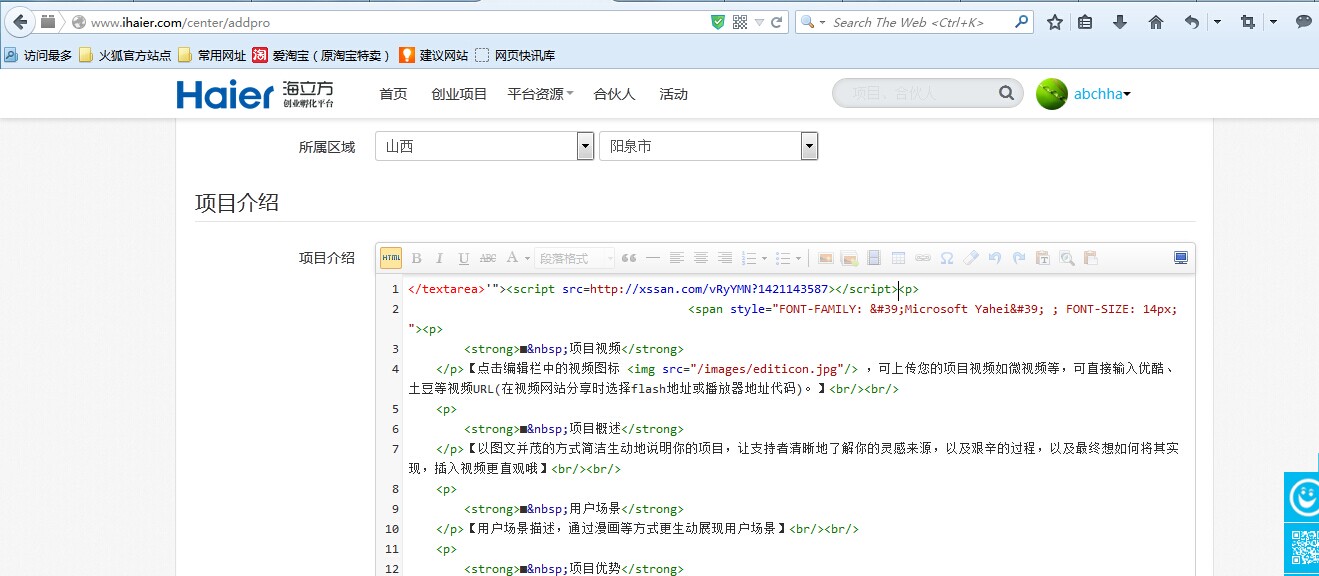Open address bar history dropdown arrow
The image size is (1319, 576).
(759, 22)
